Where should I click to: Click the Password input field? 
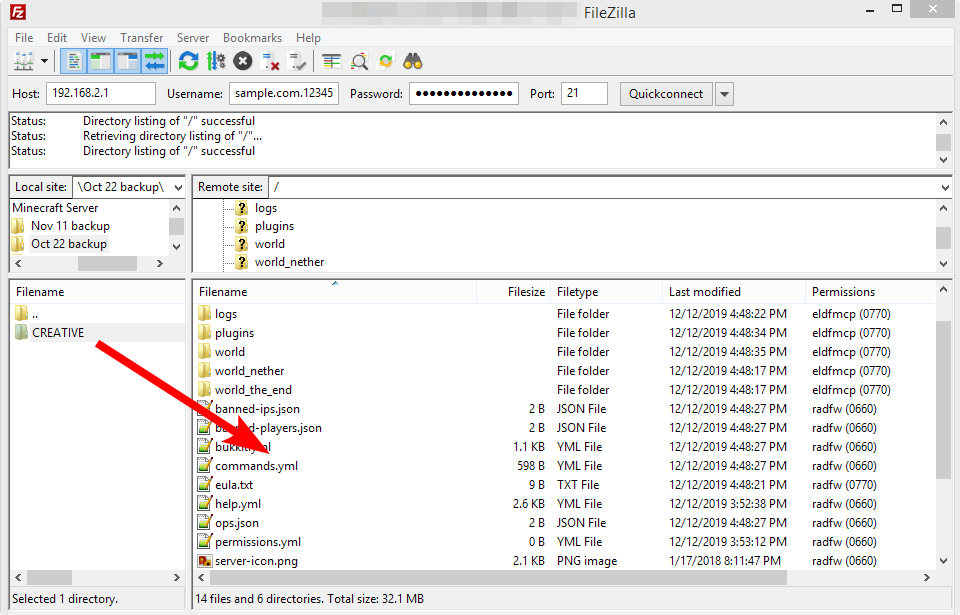coord(463,94)
